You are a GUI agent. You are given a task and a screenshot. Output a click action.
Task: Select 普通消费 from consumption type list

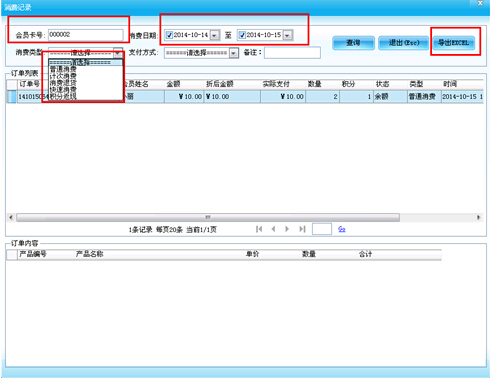coord(86,69)
